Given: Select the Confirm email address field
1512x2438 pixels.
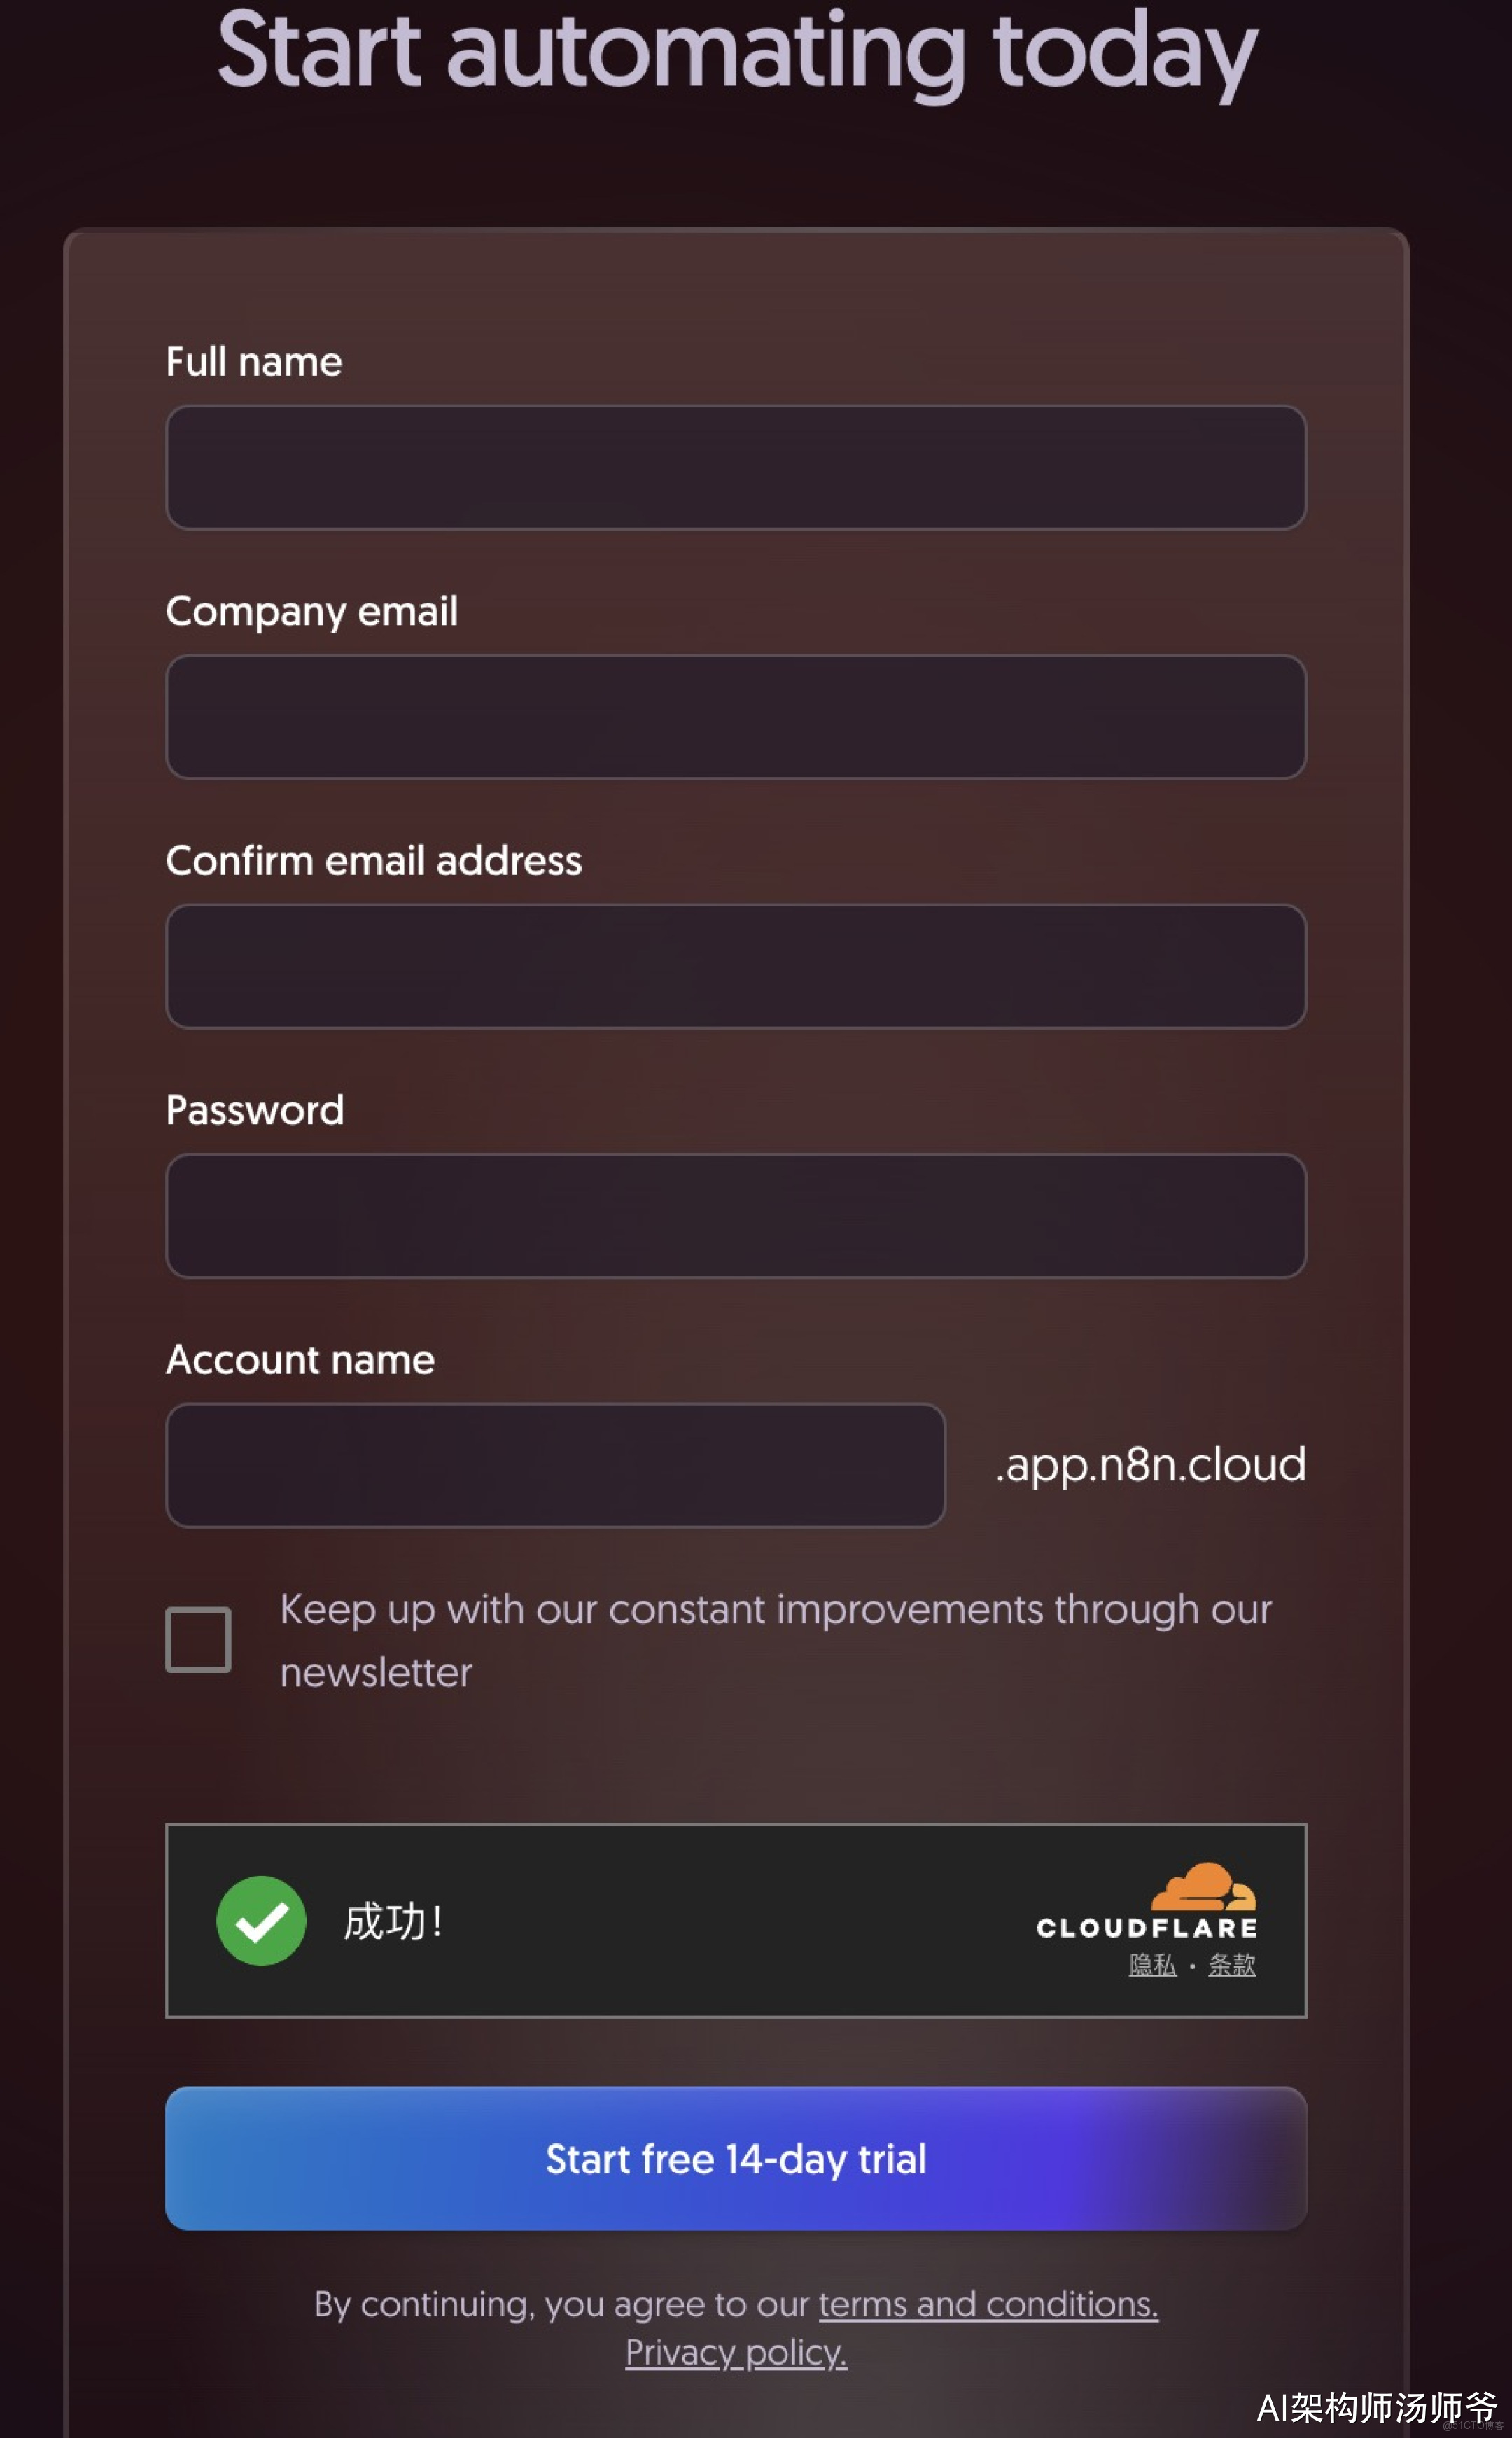Looking at the screenshot, I should (736, 966).
